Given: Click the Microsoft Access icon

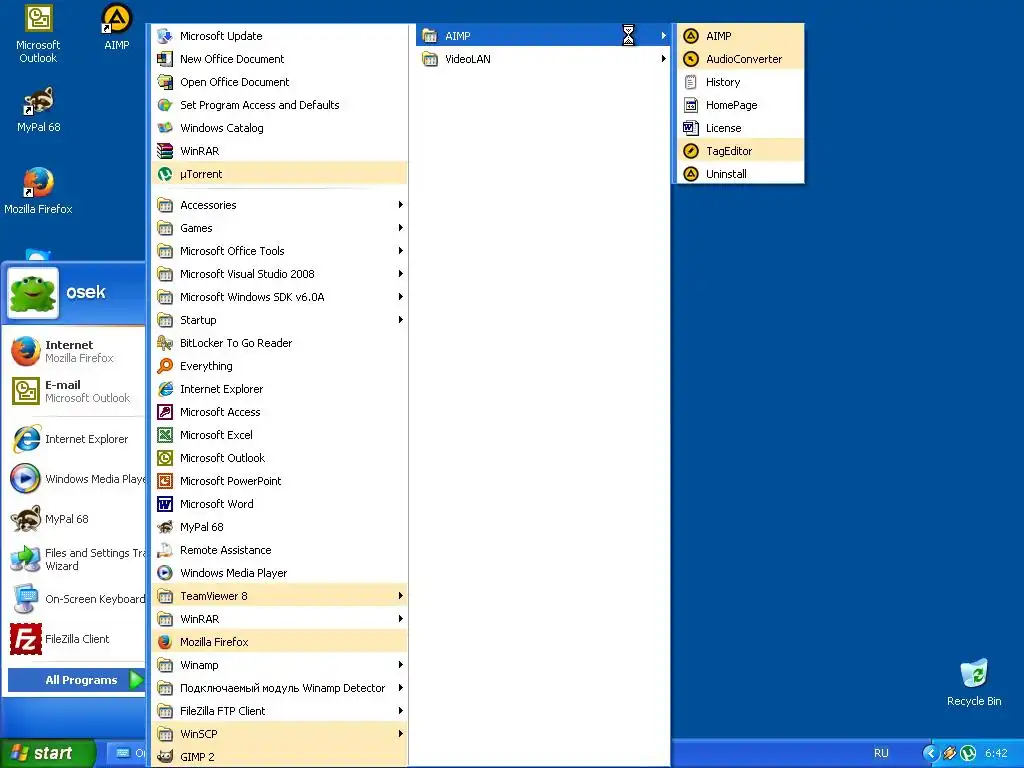Looking at the screenshot, I should [165, 412].
